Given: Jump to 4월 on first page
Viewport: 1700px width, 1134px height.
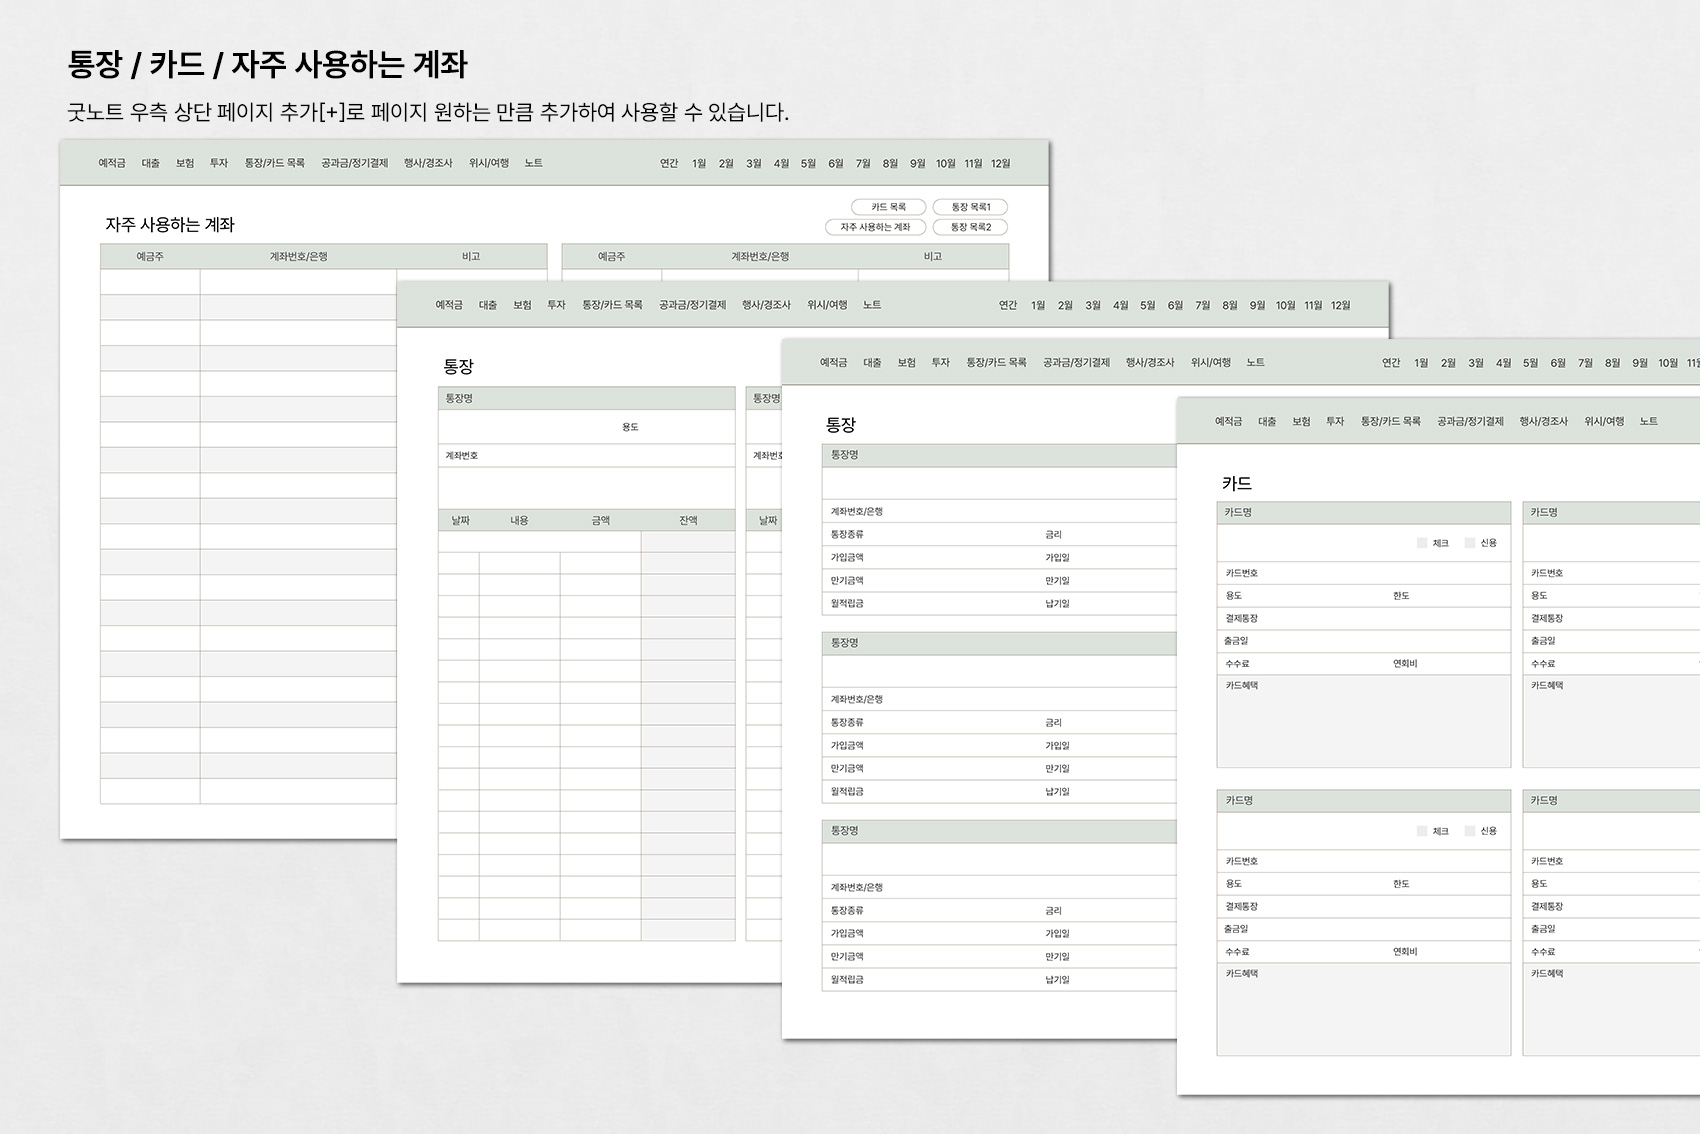Looking at the screenshot, I should pos(781,164).
